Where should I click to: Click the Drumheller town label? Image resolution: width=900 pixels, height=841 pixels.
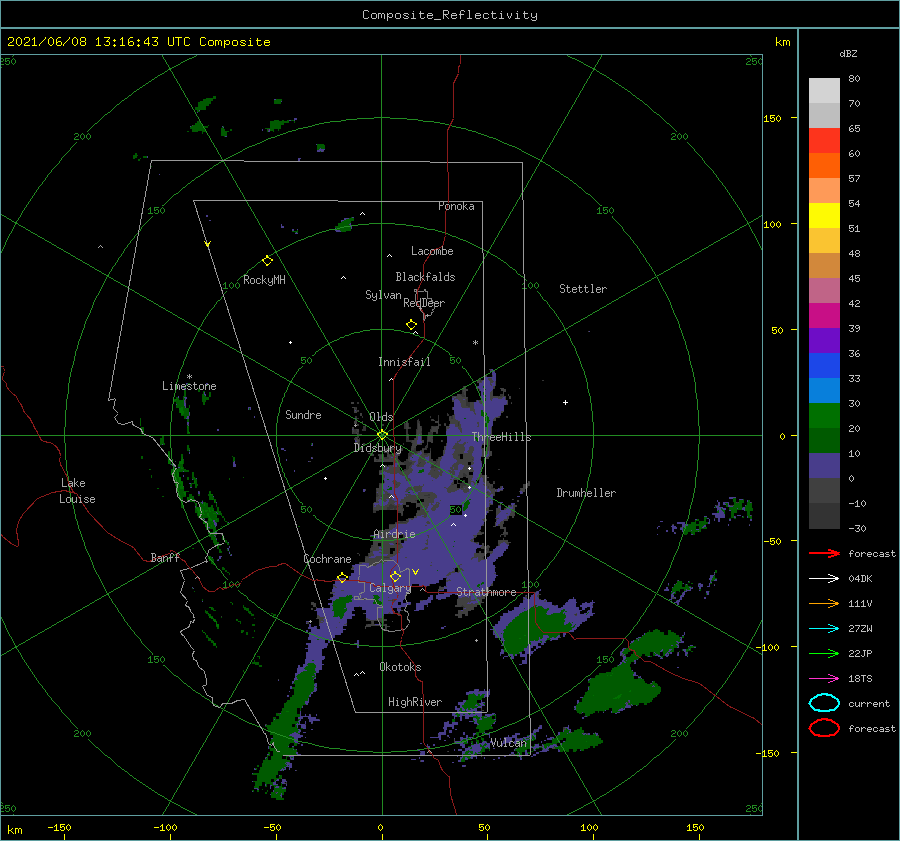click(586, 493)
